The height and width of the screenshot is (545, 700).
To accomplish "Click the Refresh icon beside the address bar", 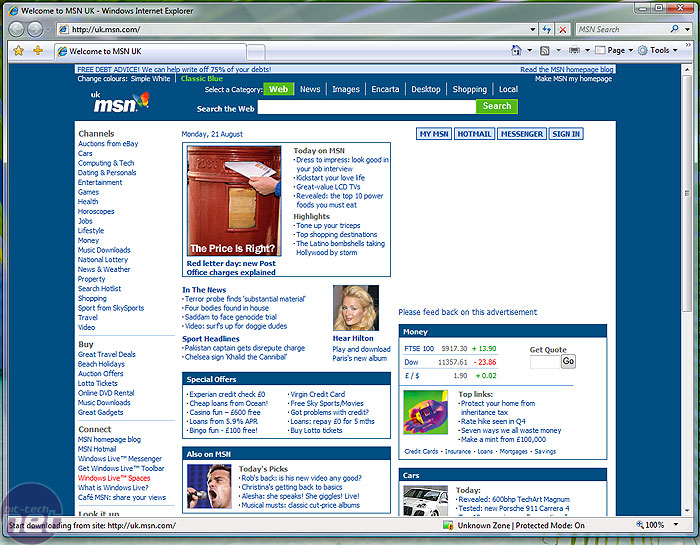I will (x=547, y=29).
